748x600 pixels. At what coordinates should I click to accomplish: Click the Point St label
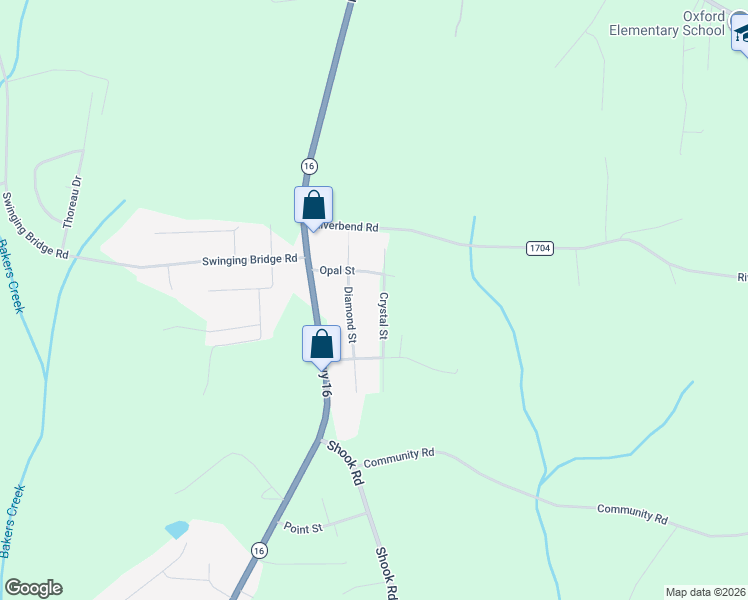pyautogui.click(x=303, y=528)
